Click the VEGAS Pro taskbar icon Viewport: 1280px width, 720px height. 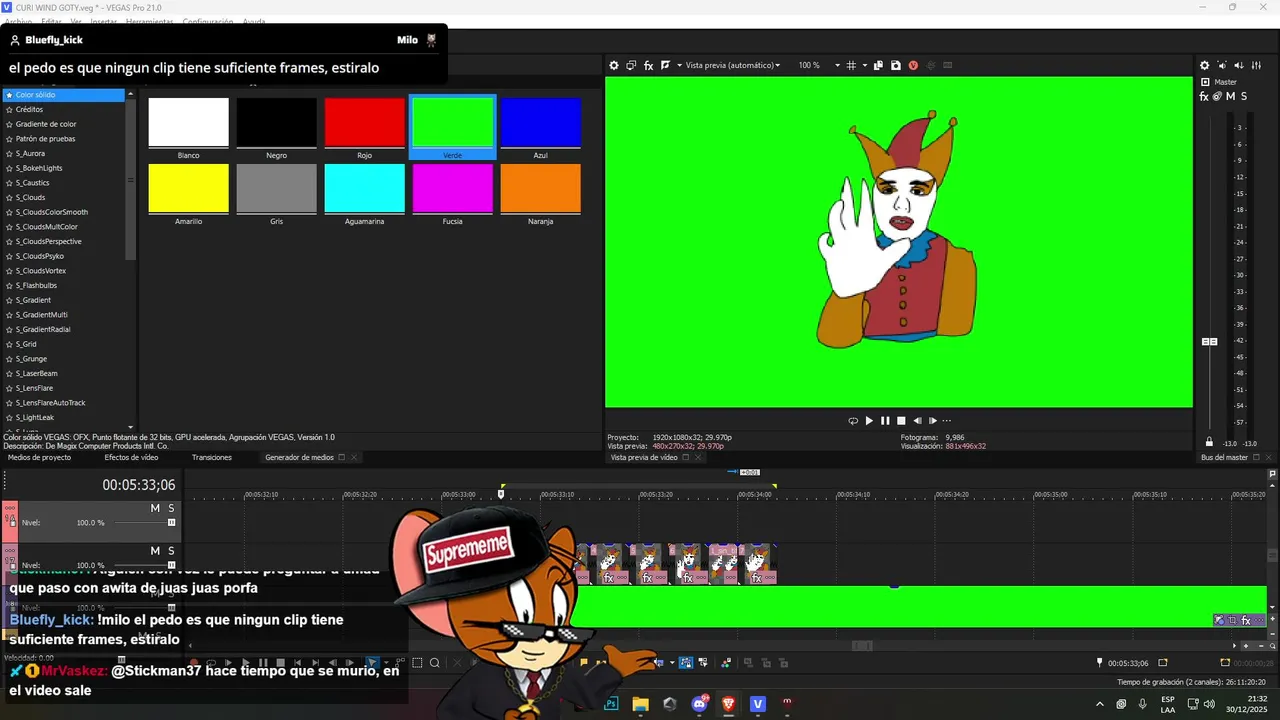757,704
